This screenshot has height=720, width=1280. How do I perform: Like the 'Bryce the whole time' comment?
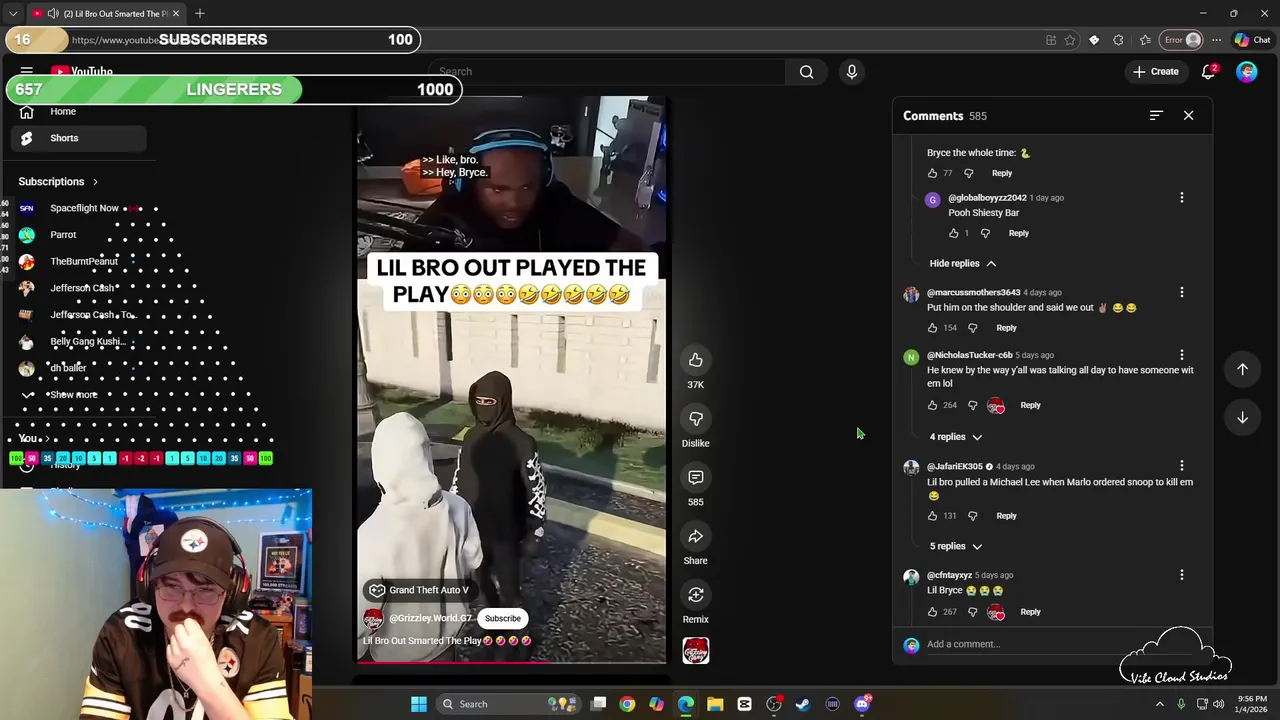[933, 173]
